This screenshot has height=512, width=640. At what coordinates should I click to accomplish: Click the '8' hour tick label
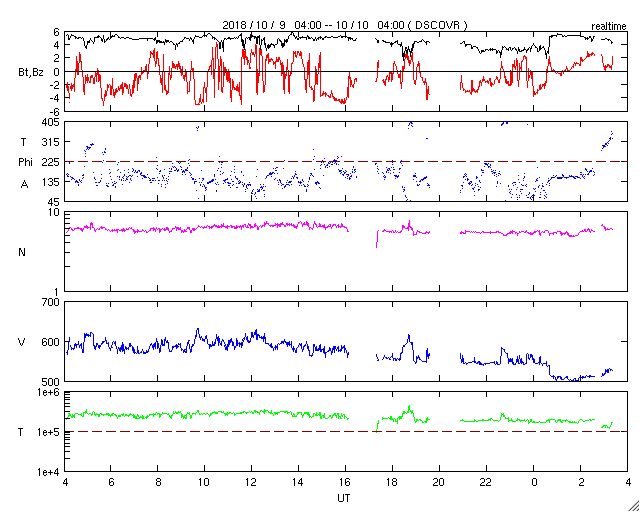(x=158, y=484)
